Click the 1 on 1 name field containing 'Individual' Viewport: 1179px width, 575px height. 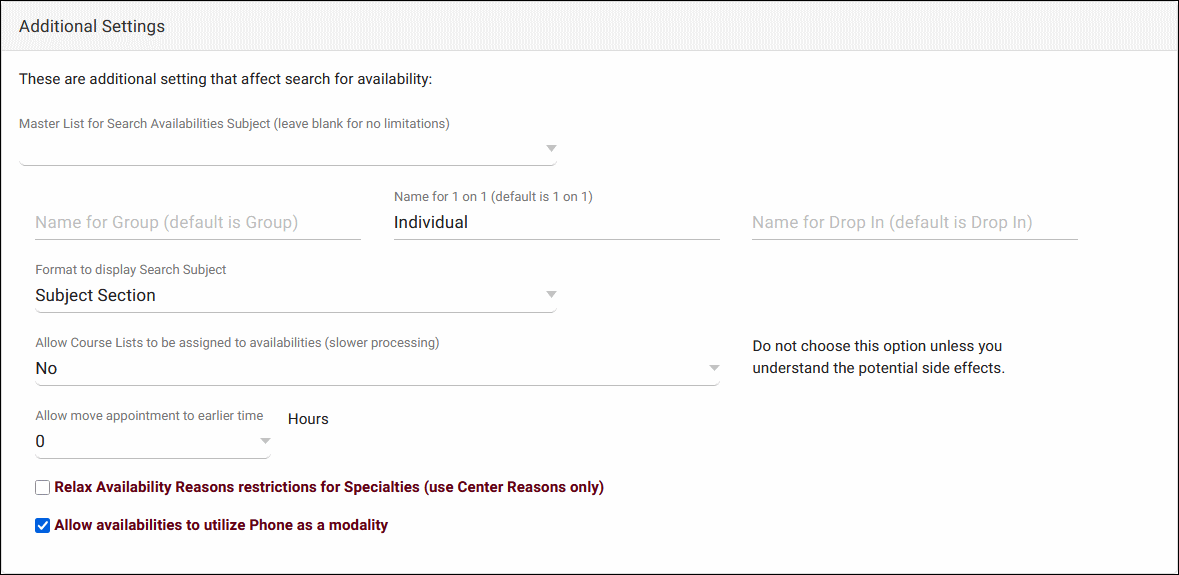(x=556, y=223)
